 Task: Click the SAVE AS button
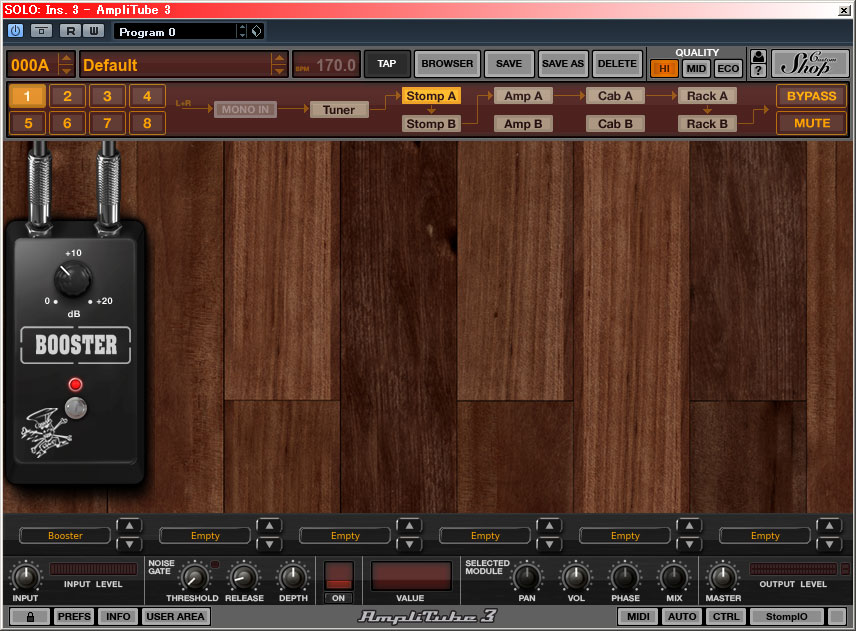click(563, 64)
